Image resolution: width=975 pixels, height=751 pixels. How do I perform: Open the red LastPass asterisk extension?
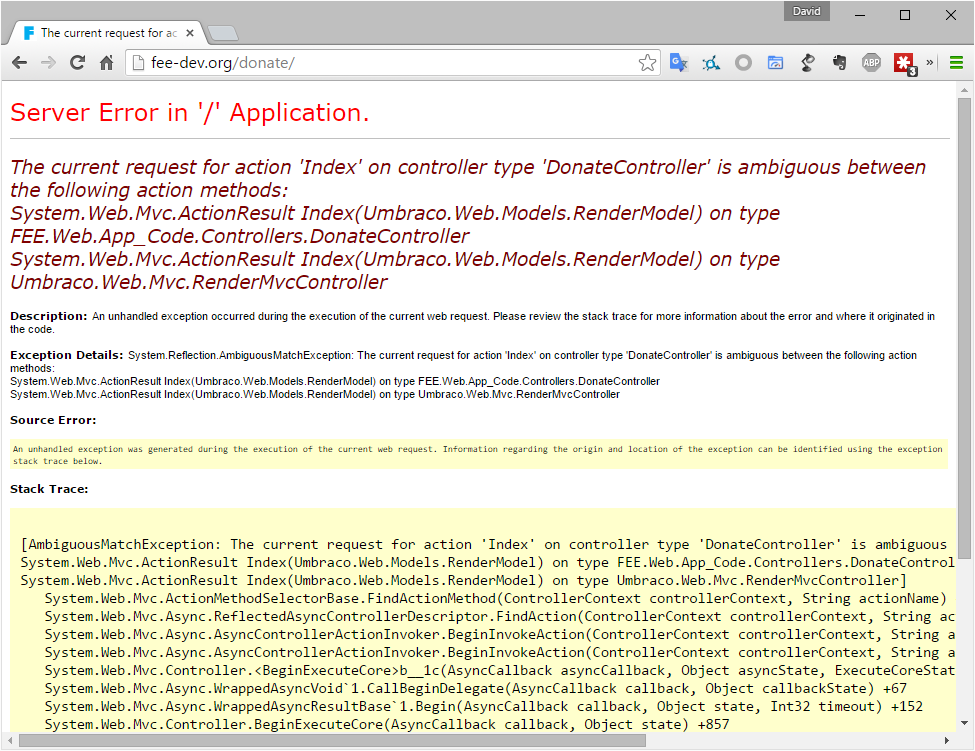click(x=904, y=63)
